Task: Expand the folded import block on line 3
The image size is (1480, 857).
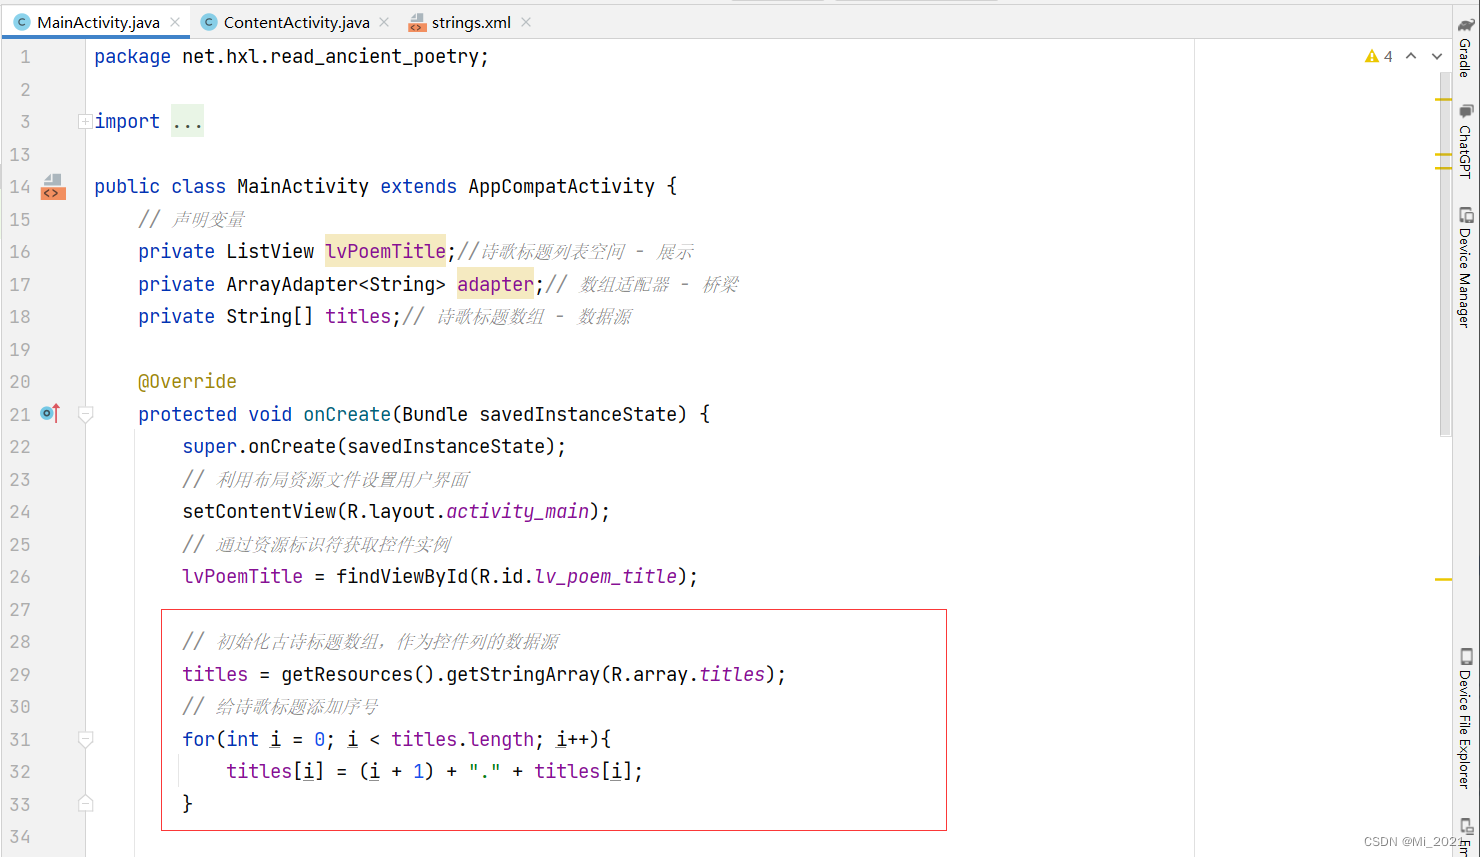Action: pyautogui.click(x=85, y=122)
